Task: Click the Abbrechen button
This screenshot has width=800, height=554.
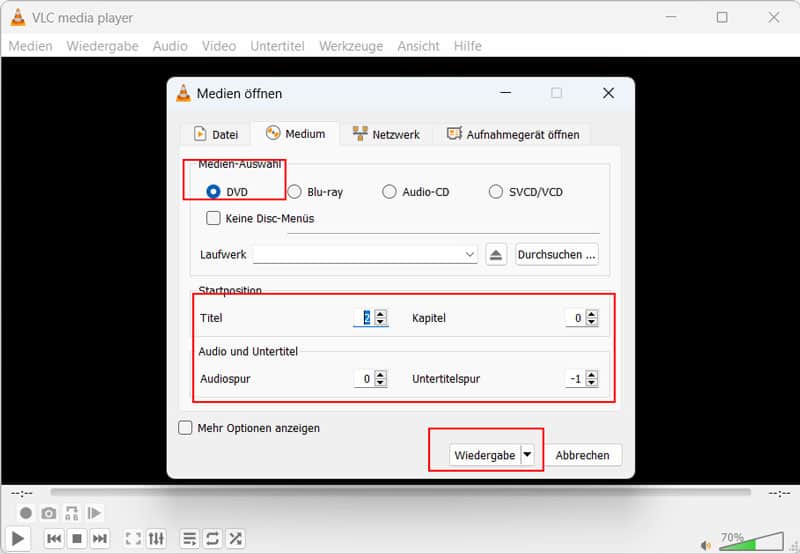Action: (582, 455)
